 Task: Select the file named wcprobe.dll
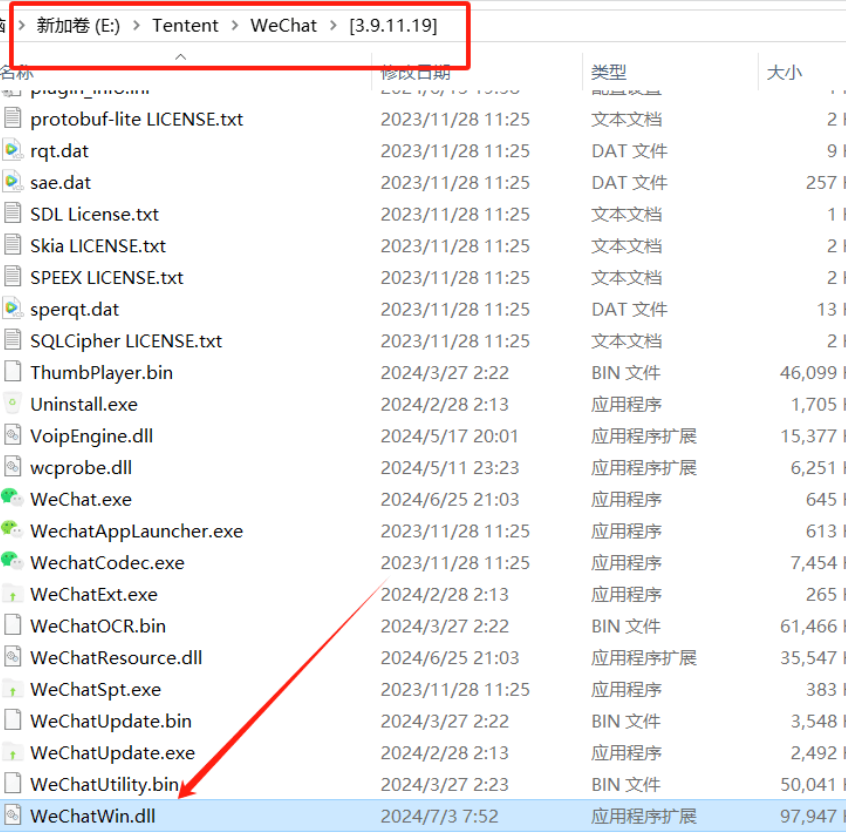pyautogui.click(x=81, y=467)
